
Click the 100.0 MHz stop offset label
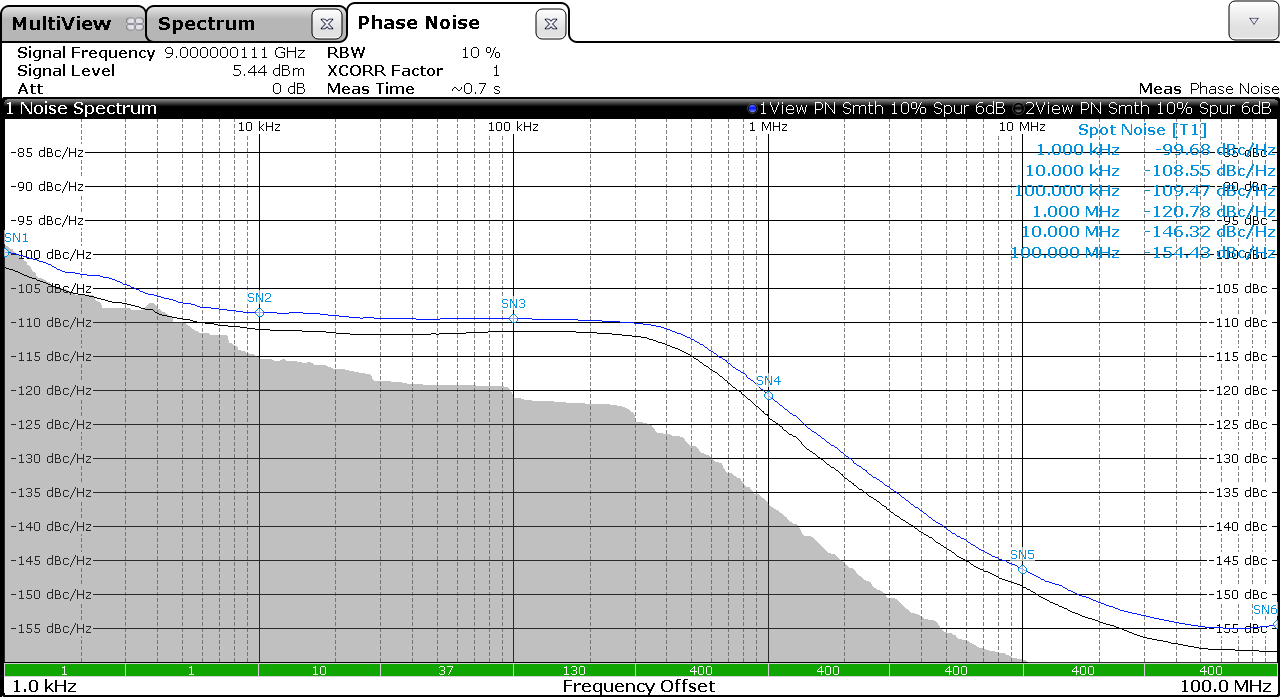point(1225,686)
